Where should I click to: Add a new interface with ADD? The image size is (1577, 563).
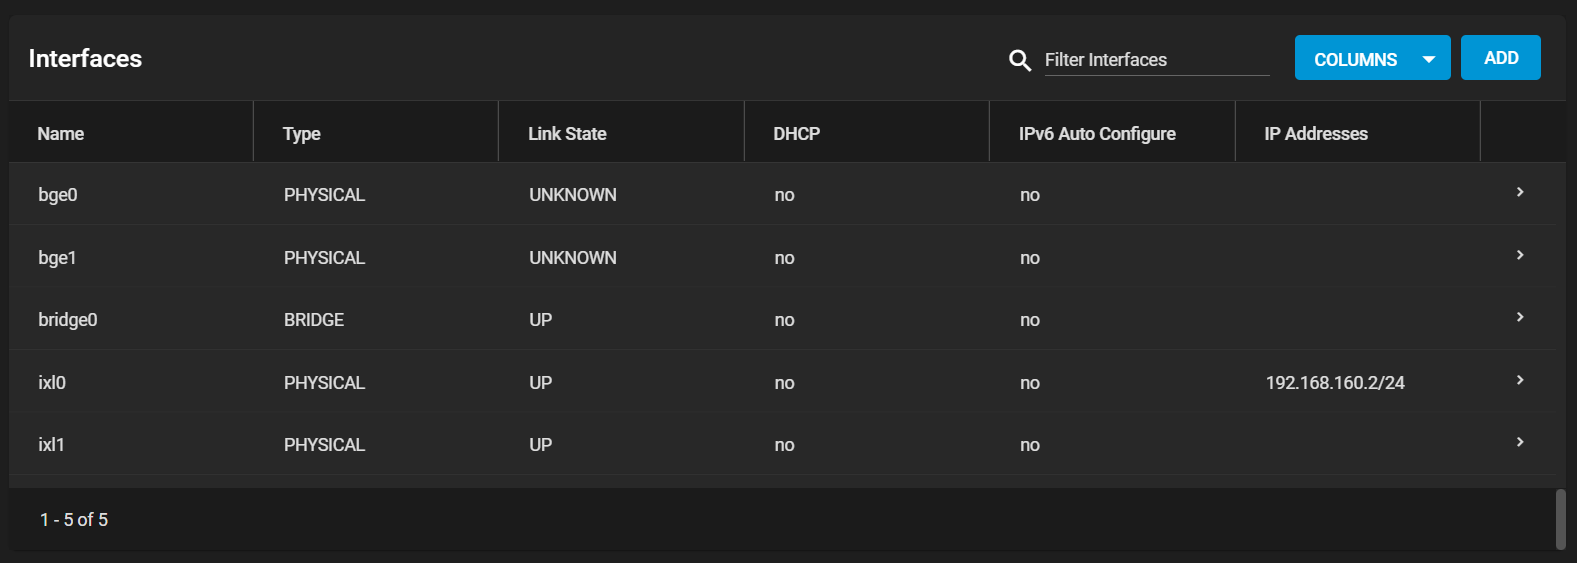click(x=1500, y=58)
